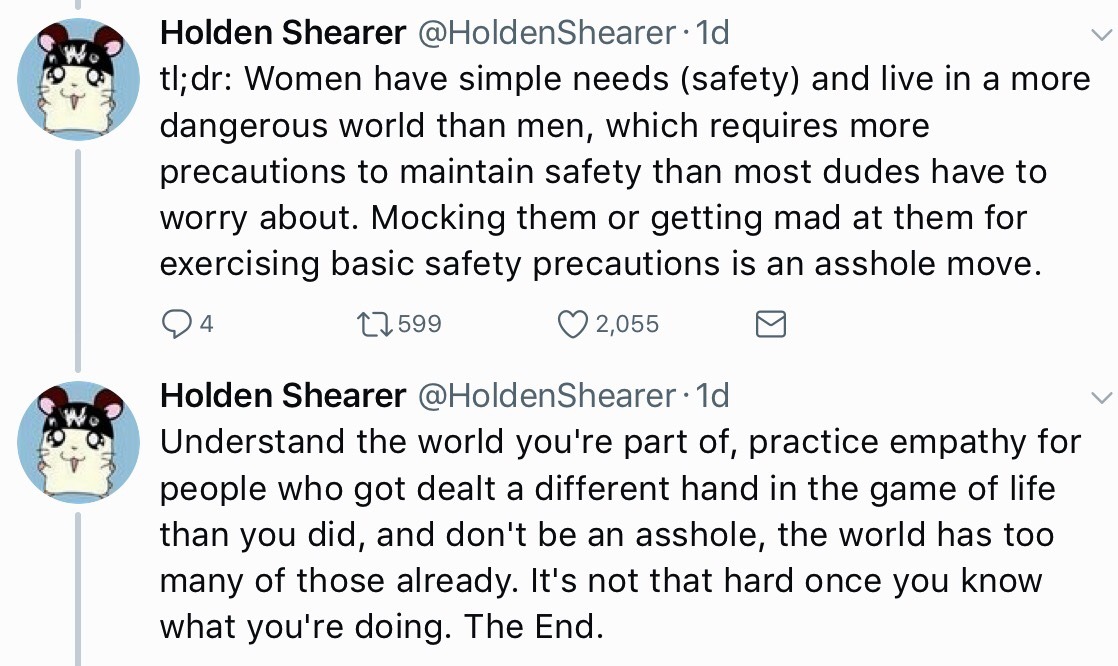Click the reply count of 4

[206, 324]
